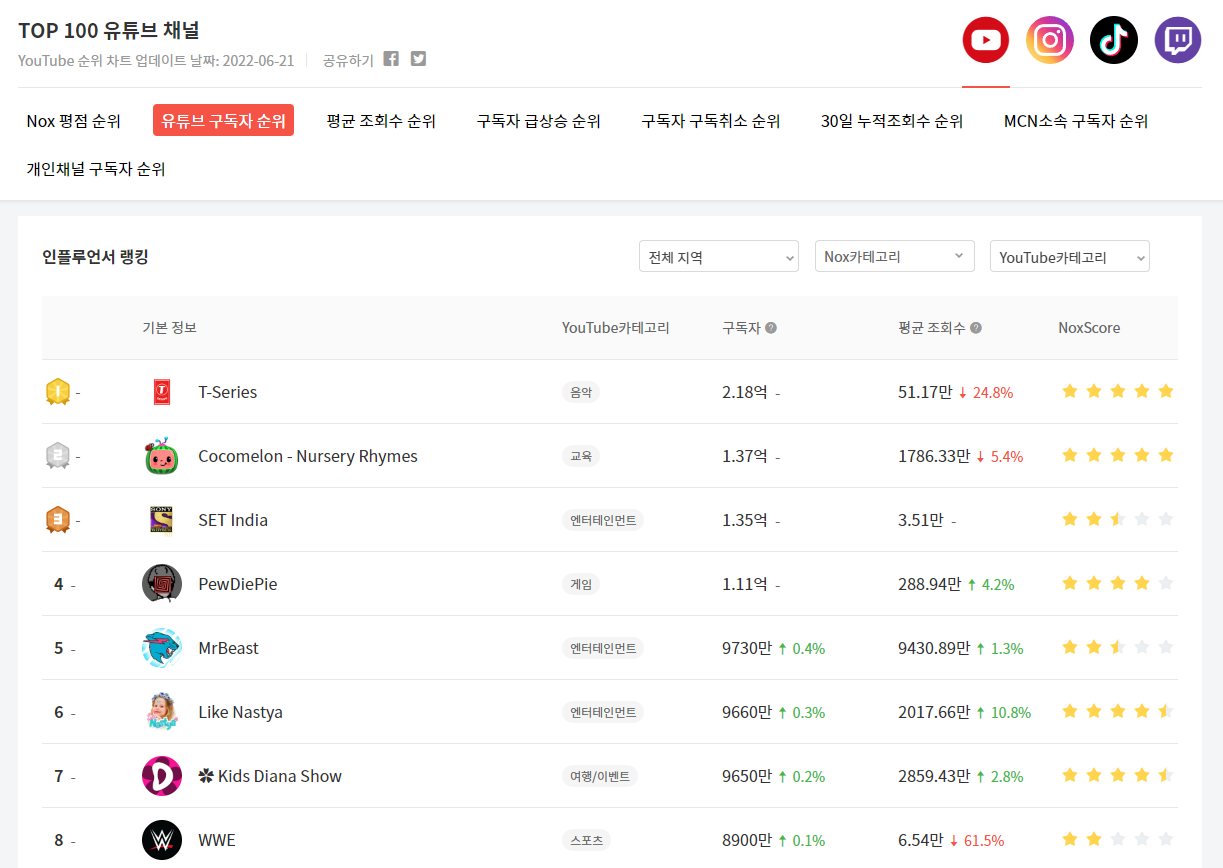
Task: Open the Kids Diana Show avatar
Action: (x=162, y=776)
